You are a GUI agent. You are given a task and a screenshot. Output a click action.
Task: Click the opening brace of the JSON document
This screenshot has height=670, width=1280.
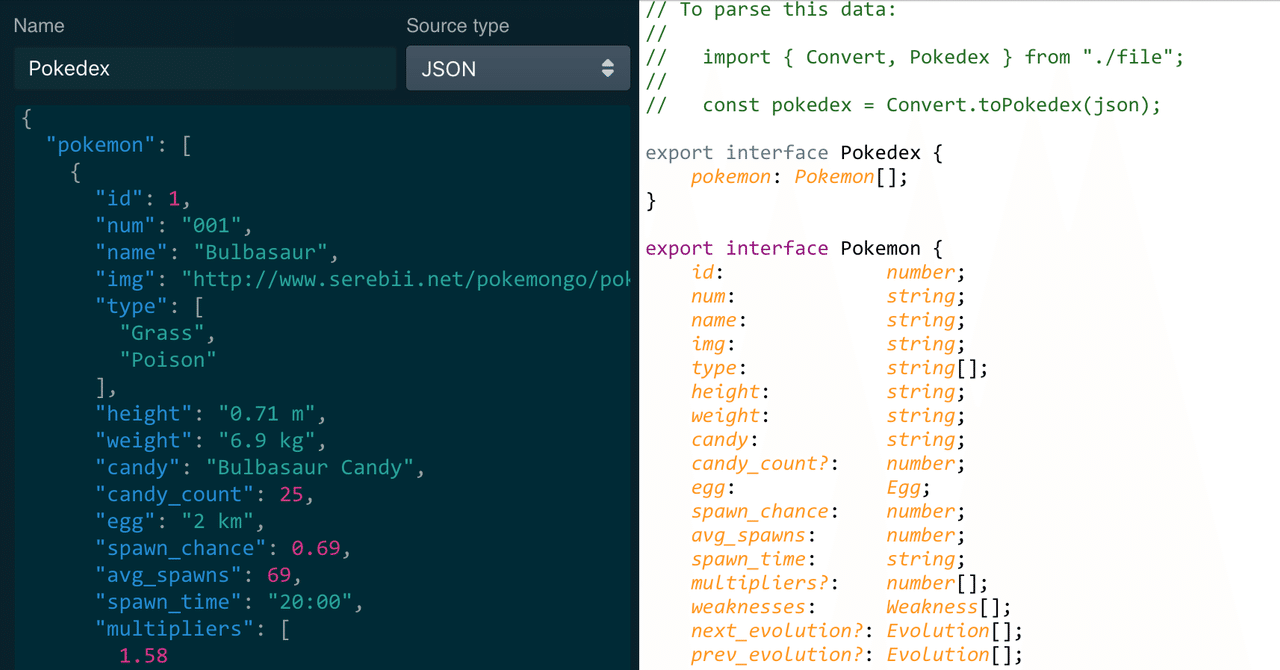(26, 118)
